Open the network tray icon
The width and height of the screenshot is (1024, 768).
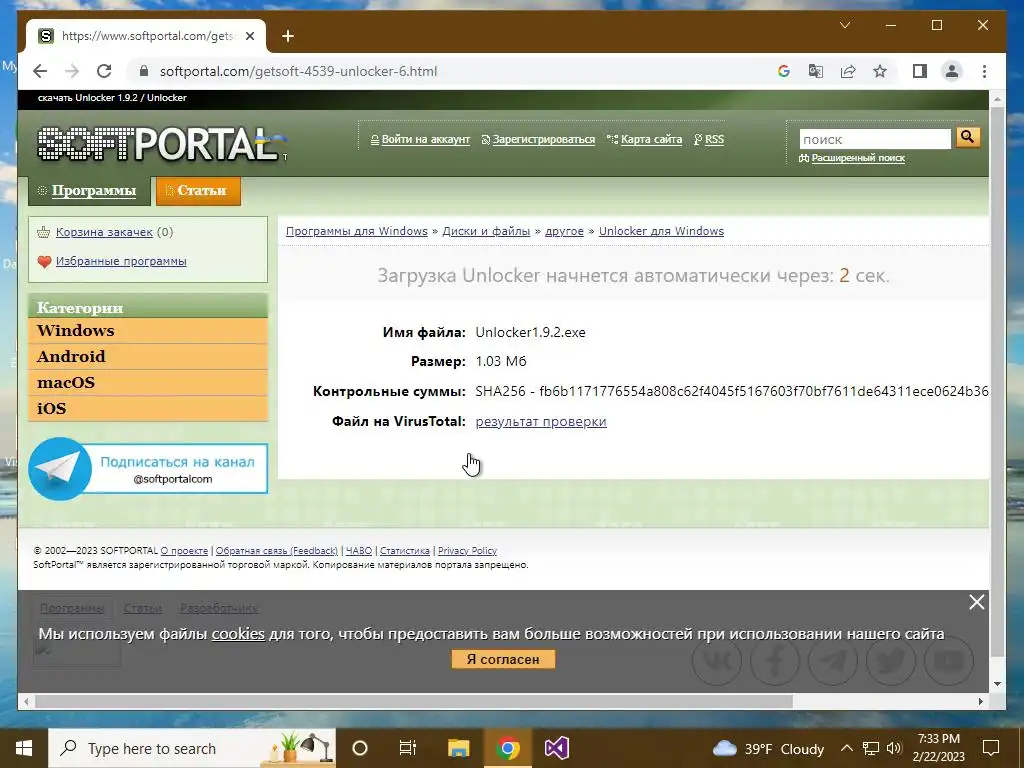point(871,748)
